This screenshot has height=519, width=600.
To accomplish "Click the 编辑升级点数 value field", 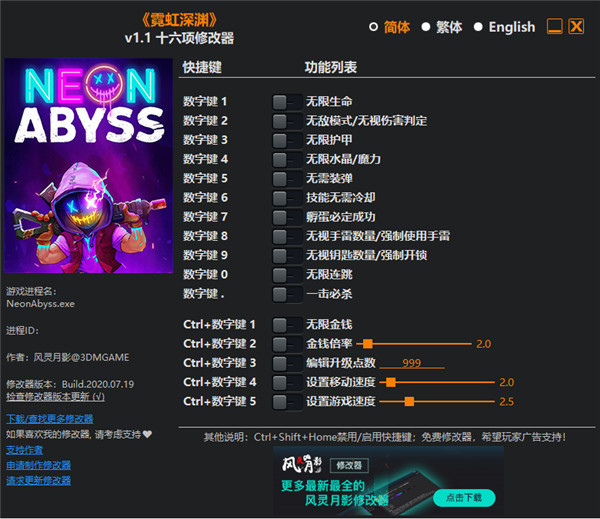I will pos(412,362).
